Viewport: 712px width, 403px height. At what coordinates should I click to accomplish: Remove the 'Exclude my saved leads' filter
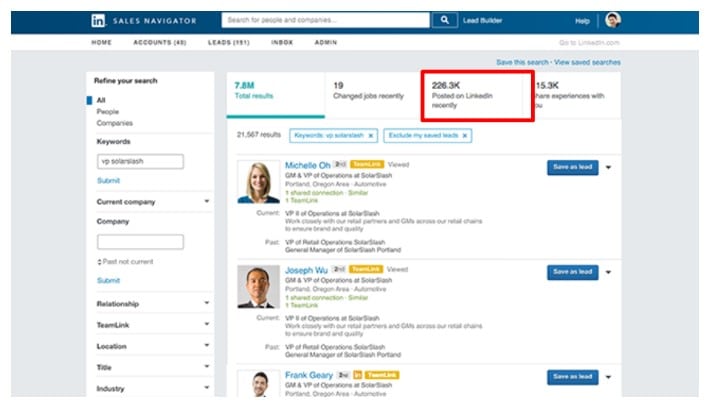[x=465, y=134]
